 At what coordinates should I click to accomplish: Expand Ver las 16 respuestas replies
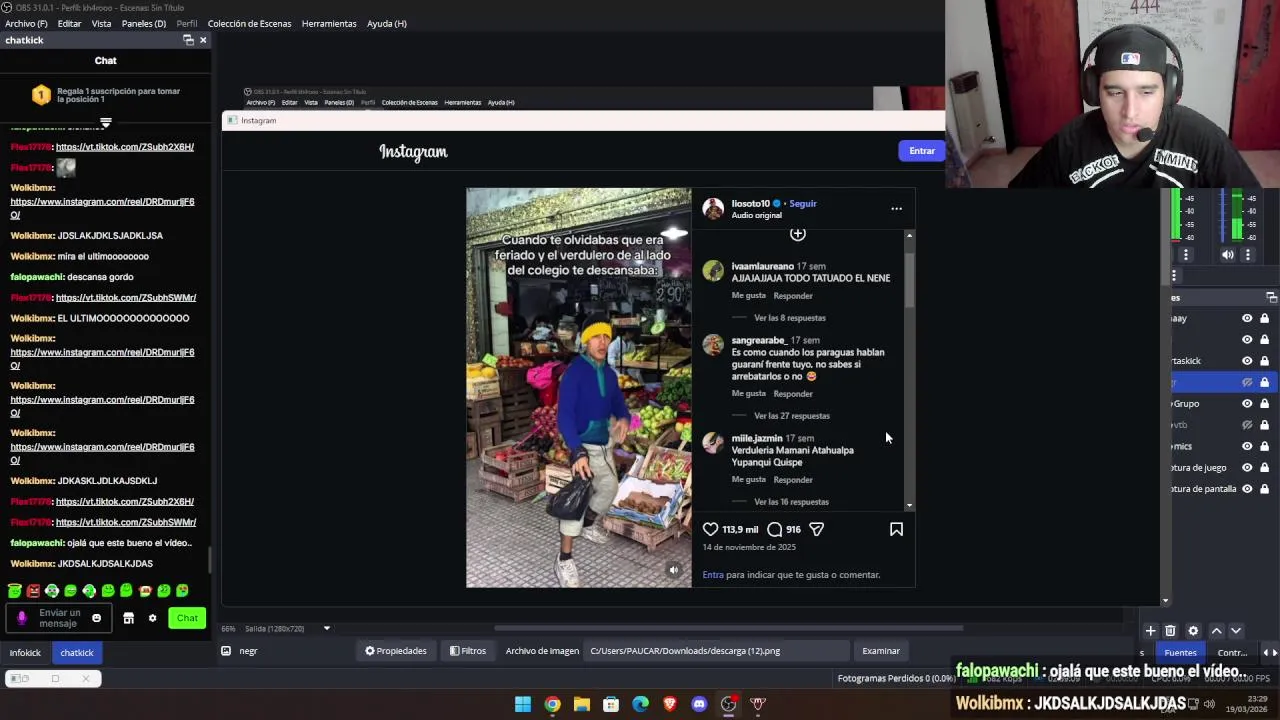[x=792, y=502]
